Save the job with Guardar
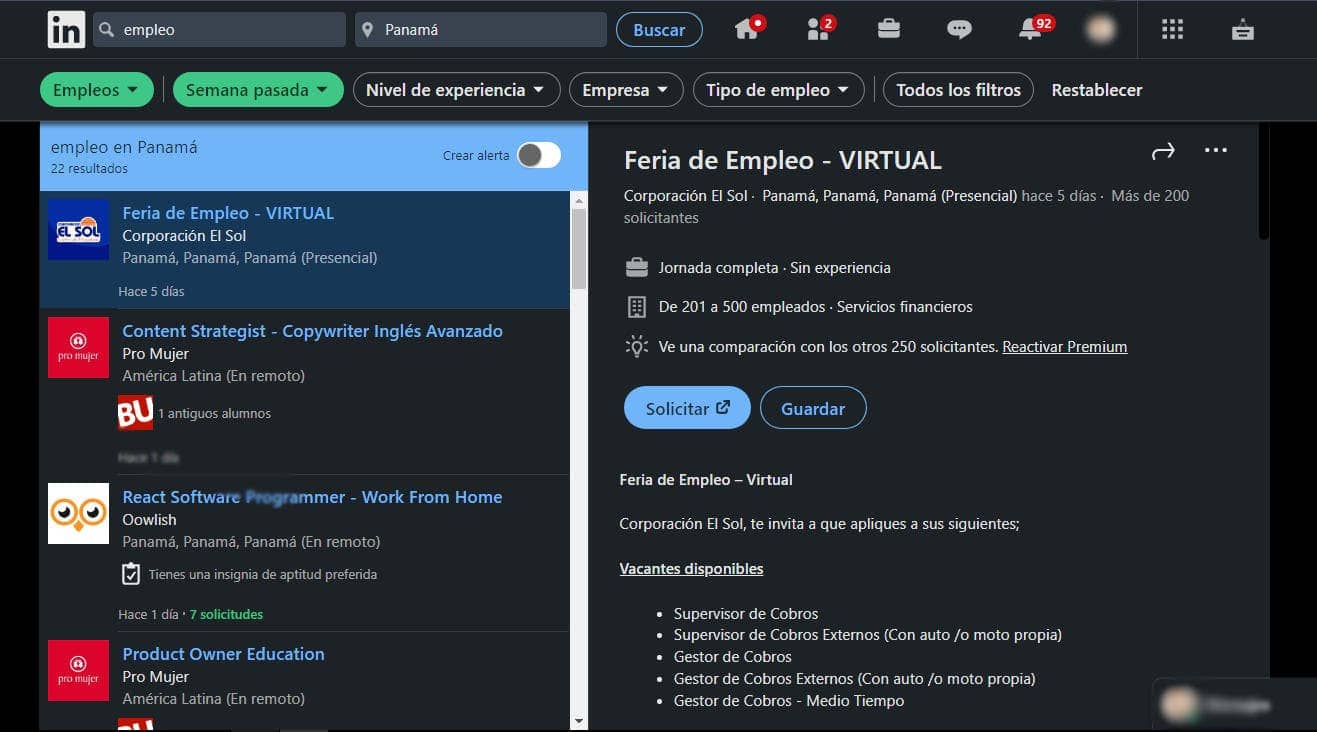This screenshot has width=1317, height=732. click(813, 408)
